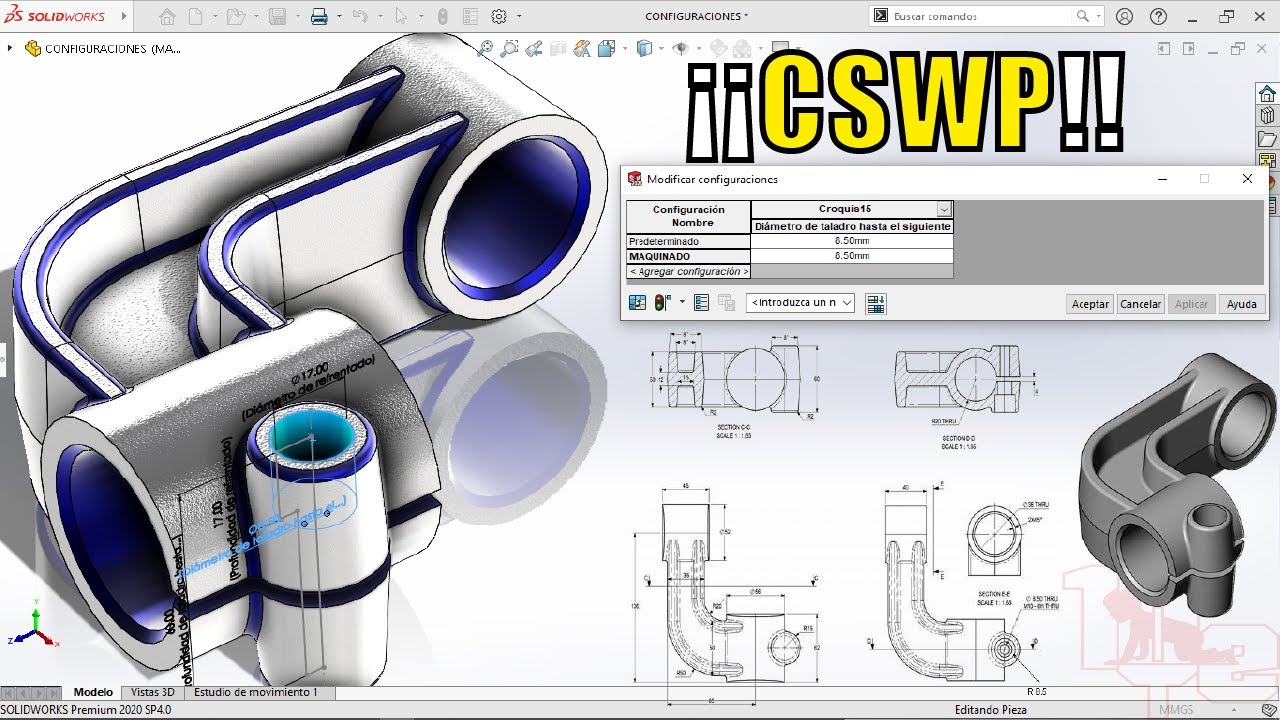Click the Edit Appearance sphere icon

pos(718,48)
